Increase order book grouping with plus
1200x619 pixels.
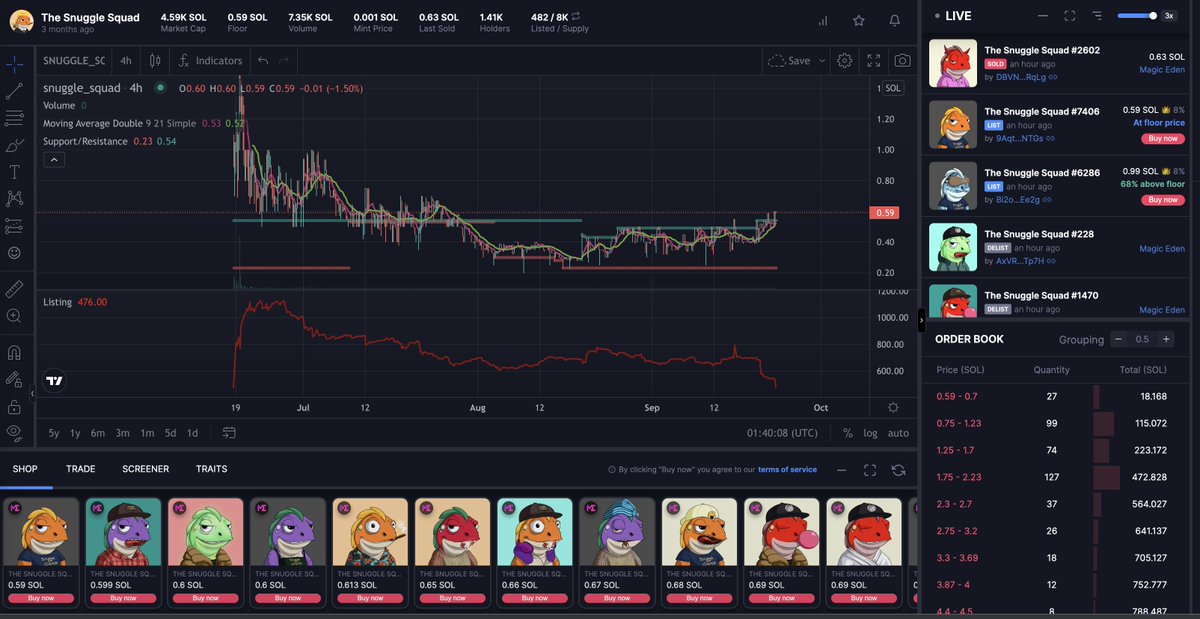click(x=1166, y=339)
